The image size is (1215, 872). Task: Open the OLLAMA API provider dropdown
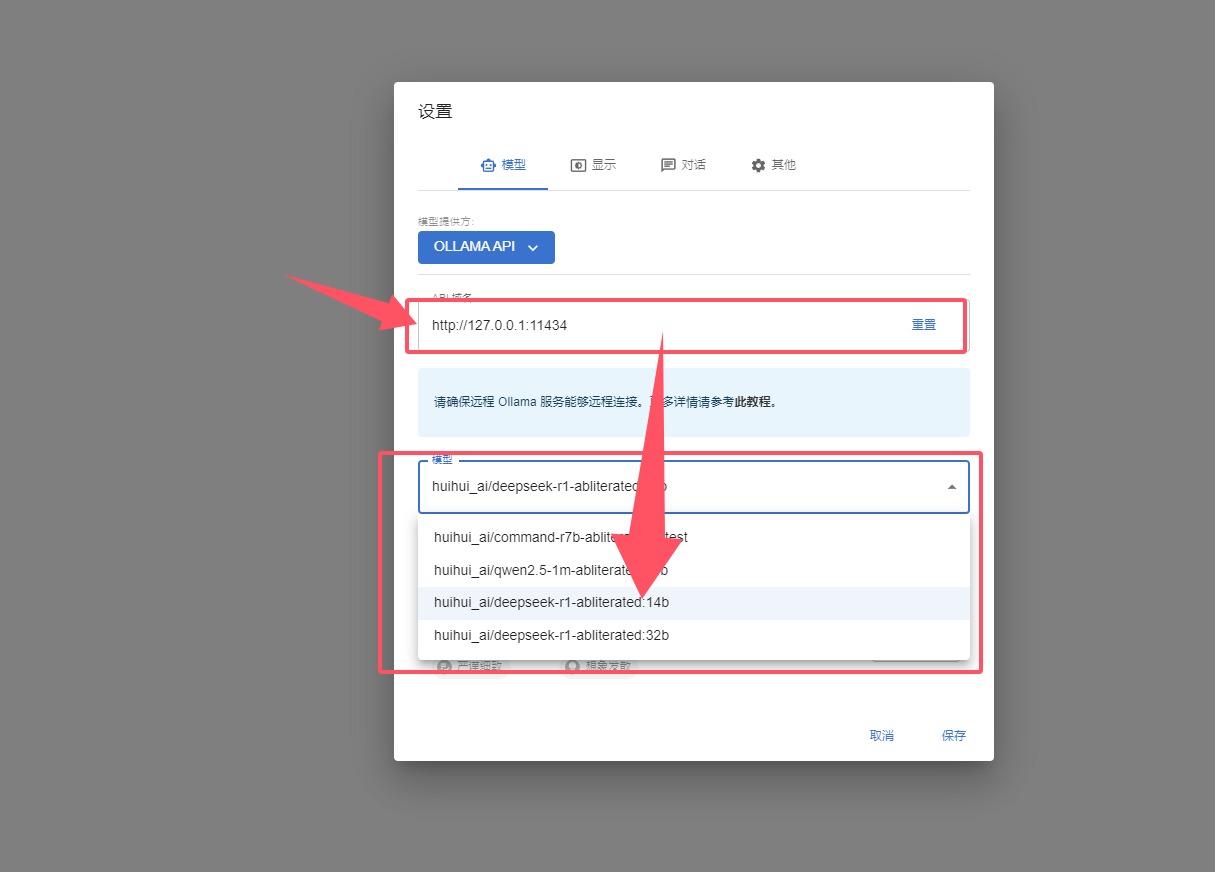pyautogui.click(x=486, y=247)
